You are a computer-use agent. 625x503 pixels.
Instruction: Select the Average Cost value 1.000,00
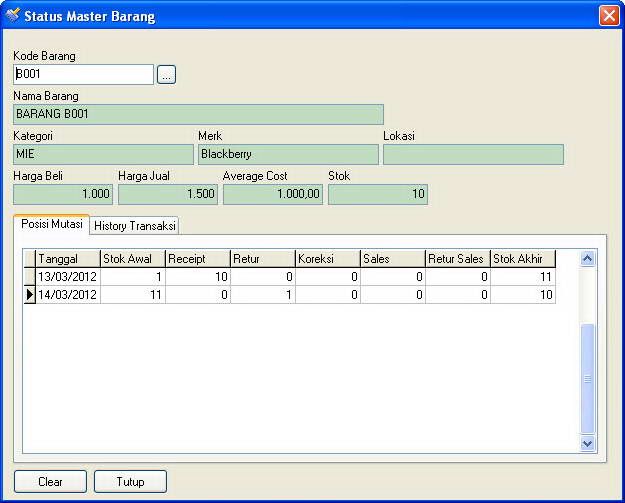click(x=273, y=194)
